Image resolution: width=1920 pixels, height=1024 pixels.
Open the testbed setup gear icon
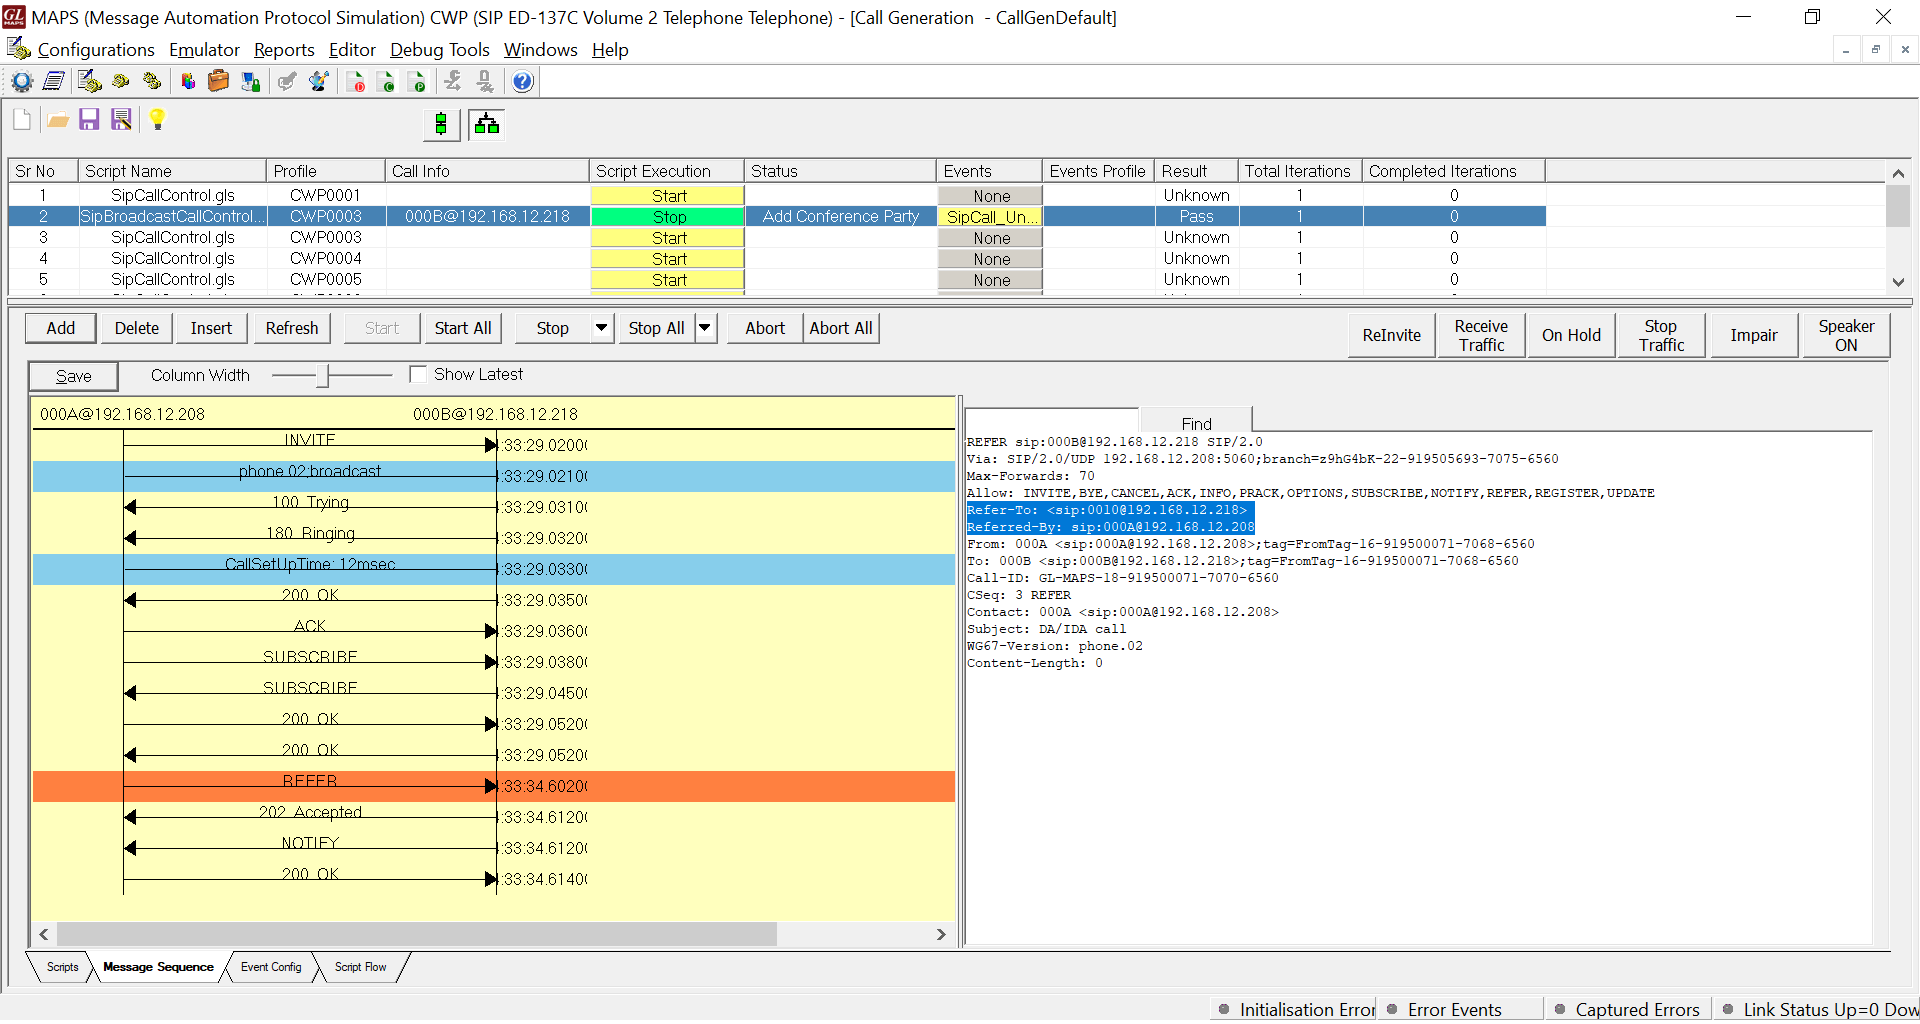pyautogui.click(x=22, y=82)
